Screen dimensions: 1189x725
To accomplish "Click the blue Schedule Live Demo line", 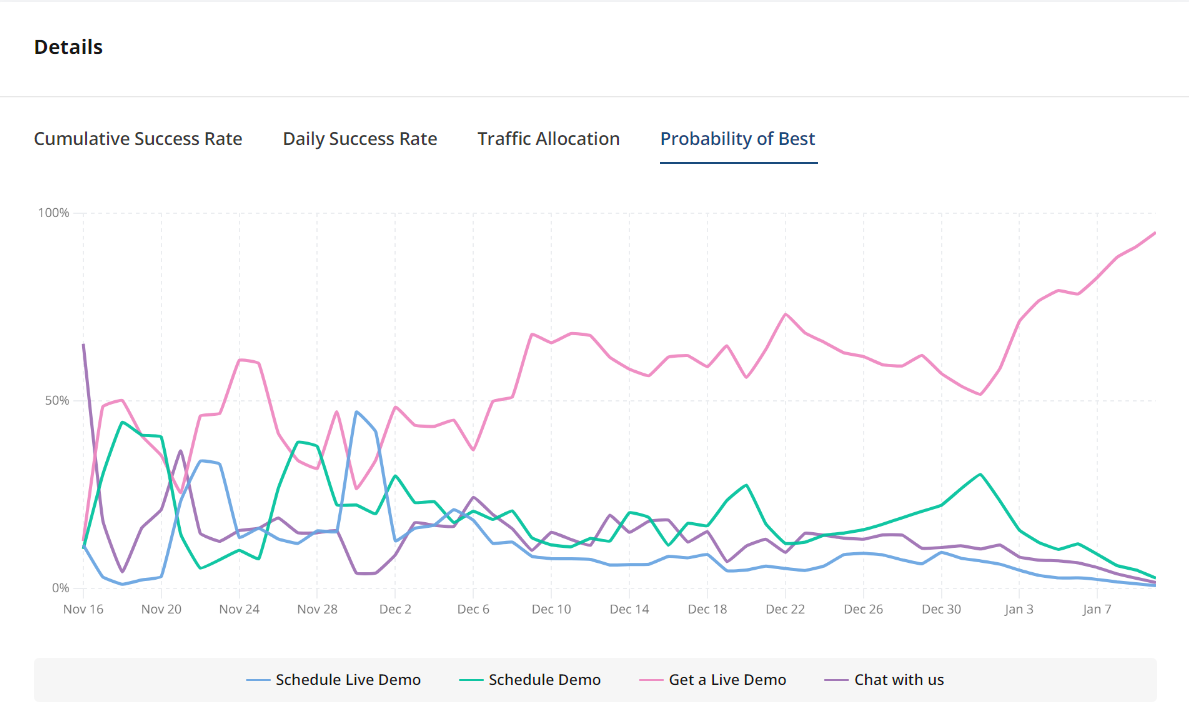I will tap(358, 410).
